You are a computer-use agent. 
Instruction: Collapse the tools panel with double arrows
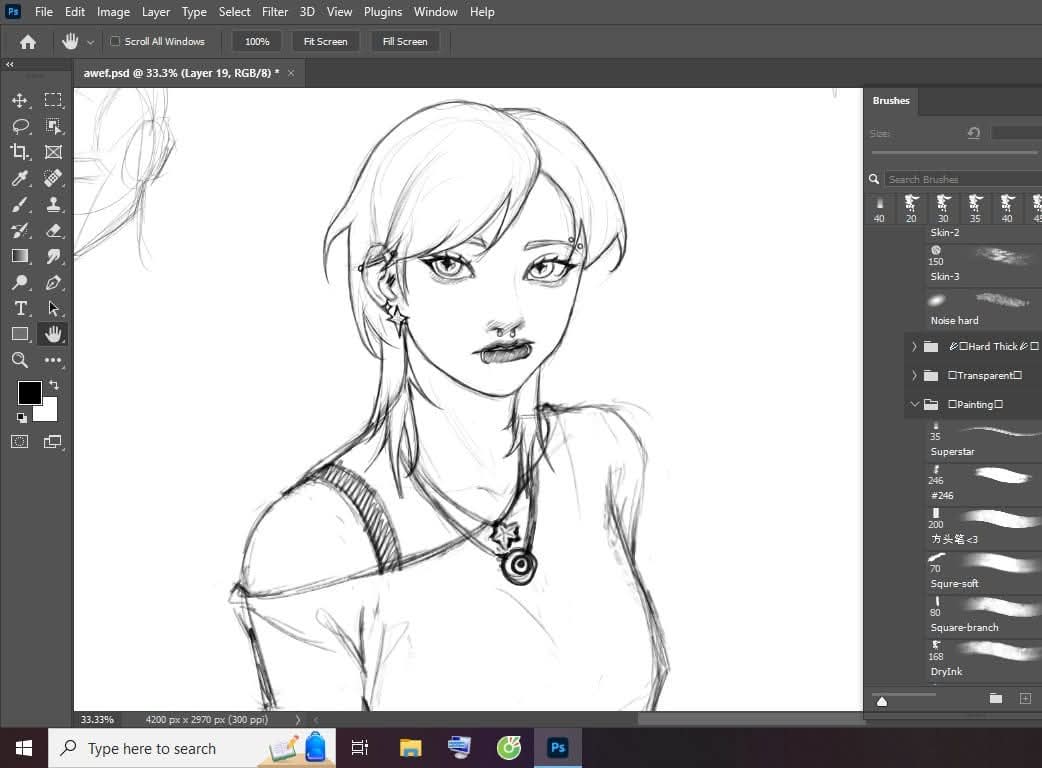click(x=9, y=64)
